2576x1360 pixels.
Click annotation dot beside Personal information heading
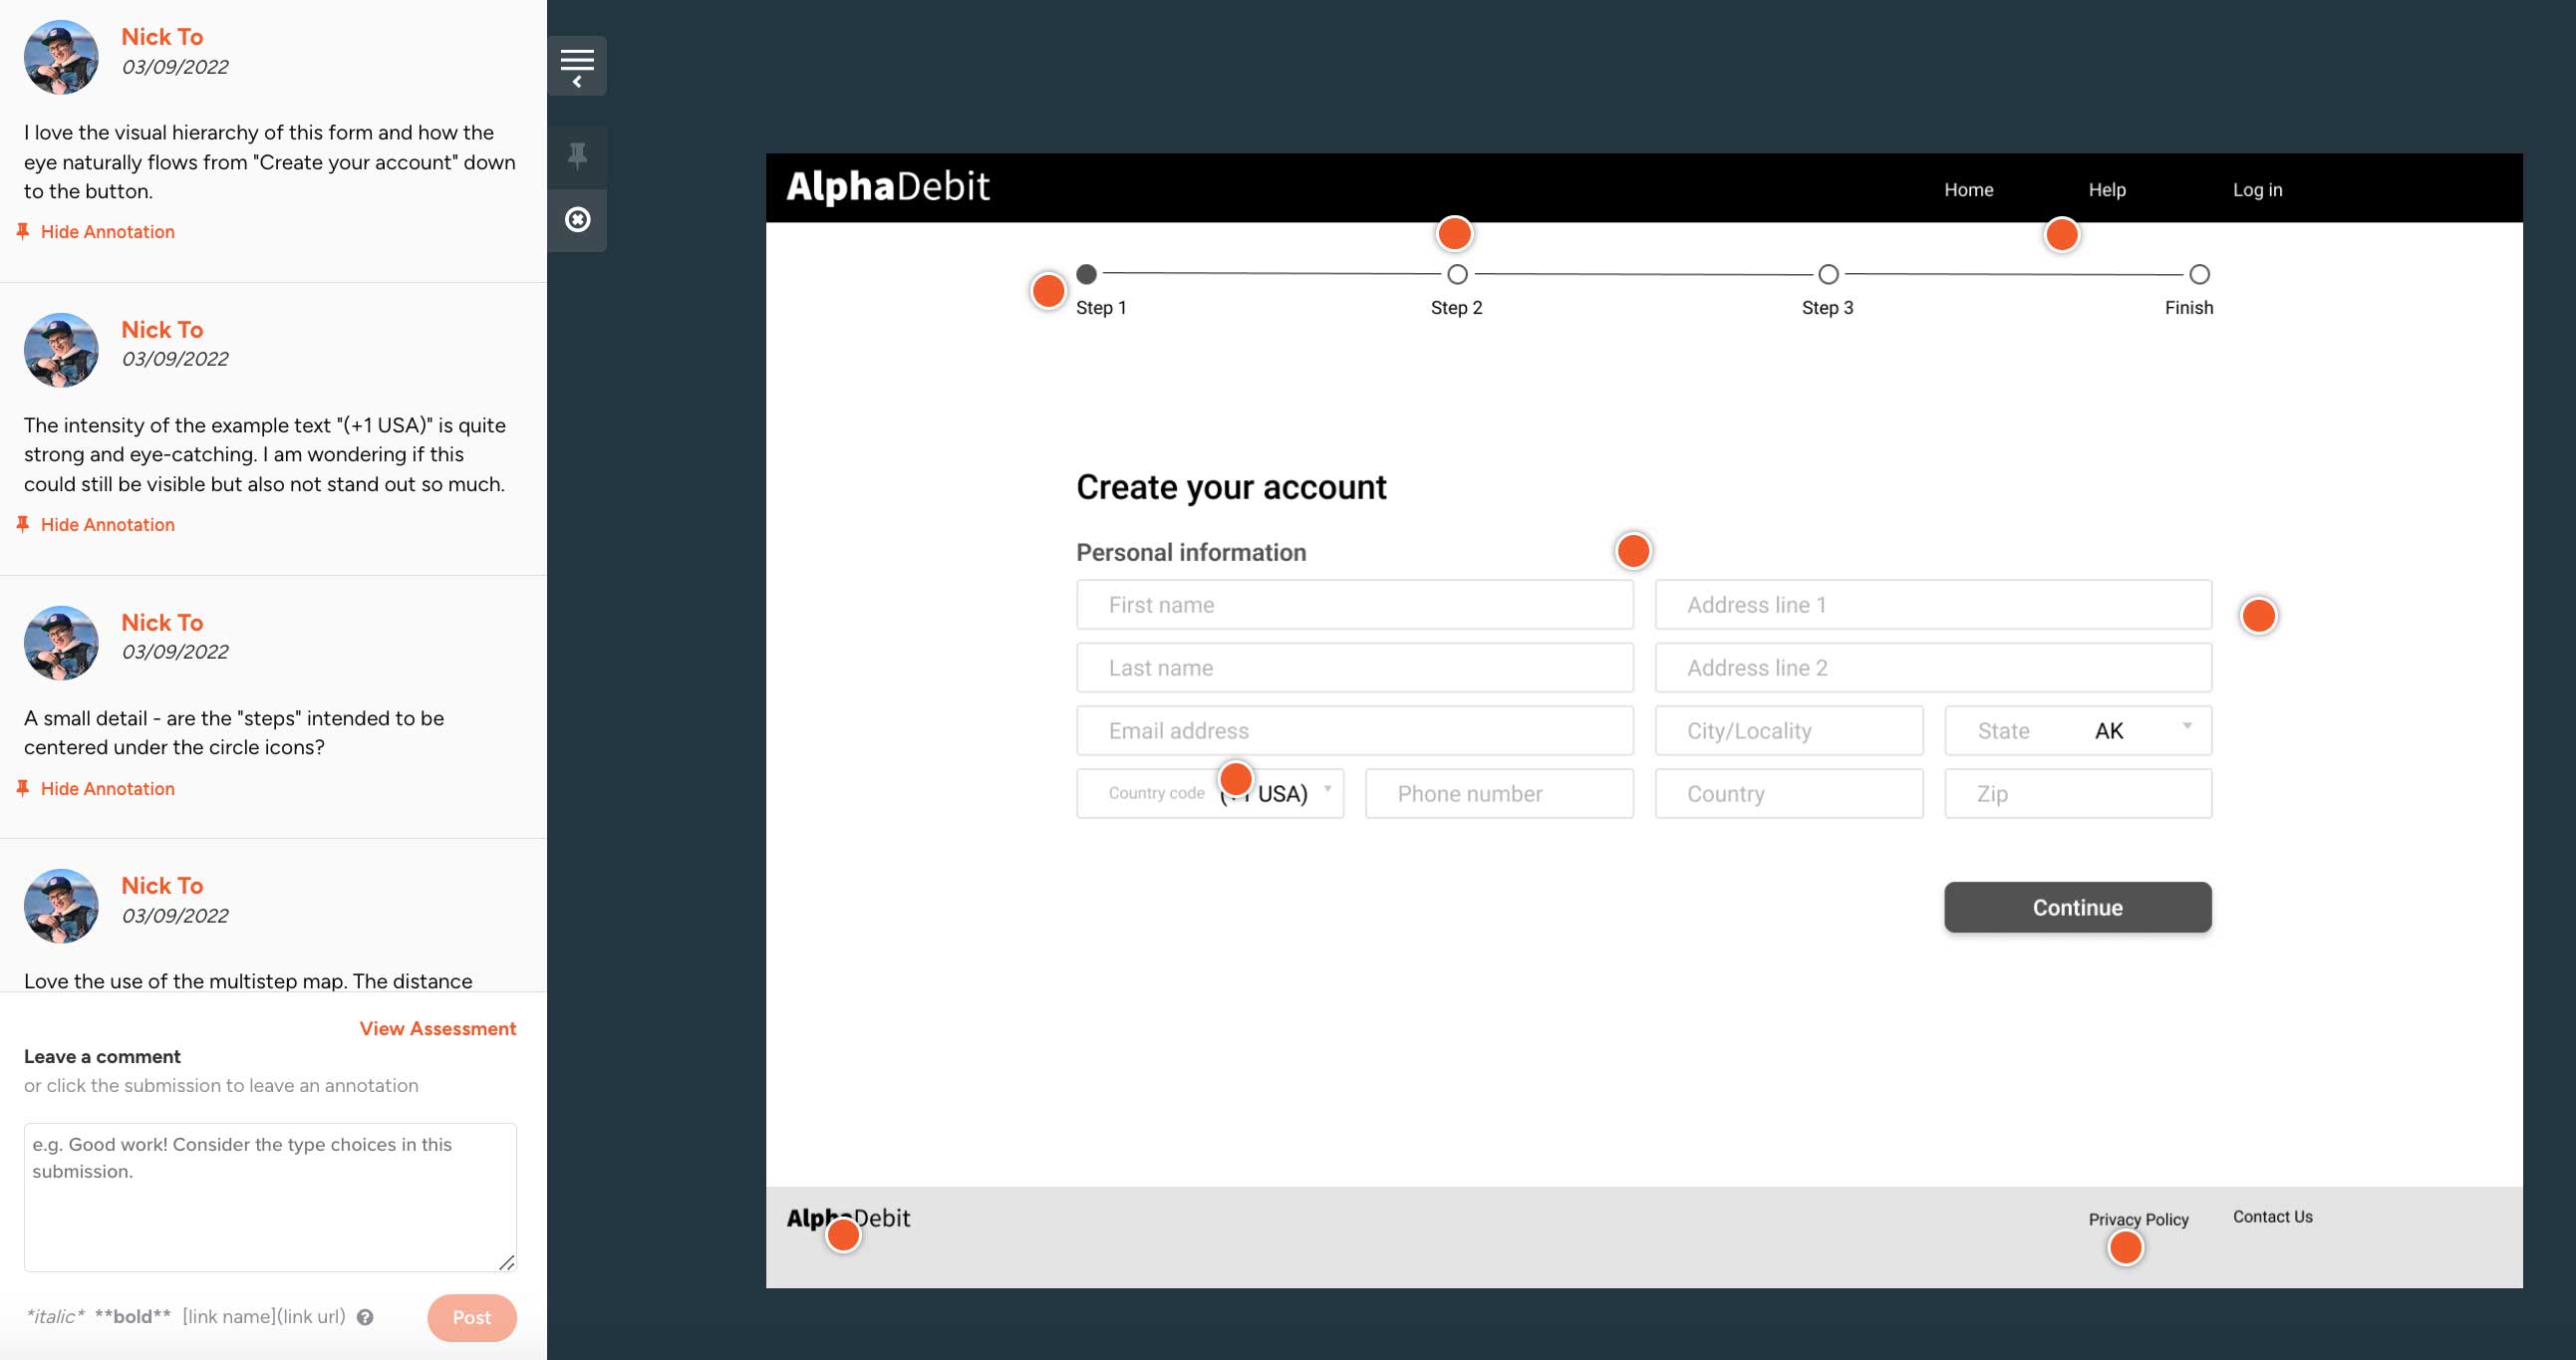click(1632, 551)
